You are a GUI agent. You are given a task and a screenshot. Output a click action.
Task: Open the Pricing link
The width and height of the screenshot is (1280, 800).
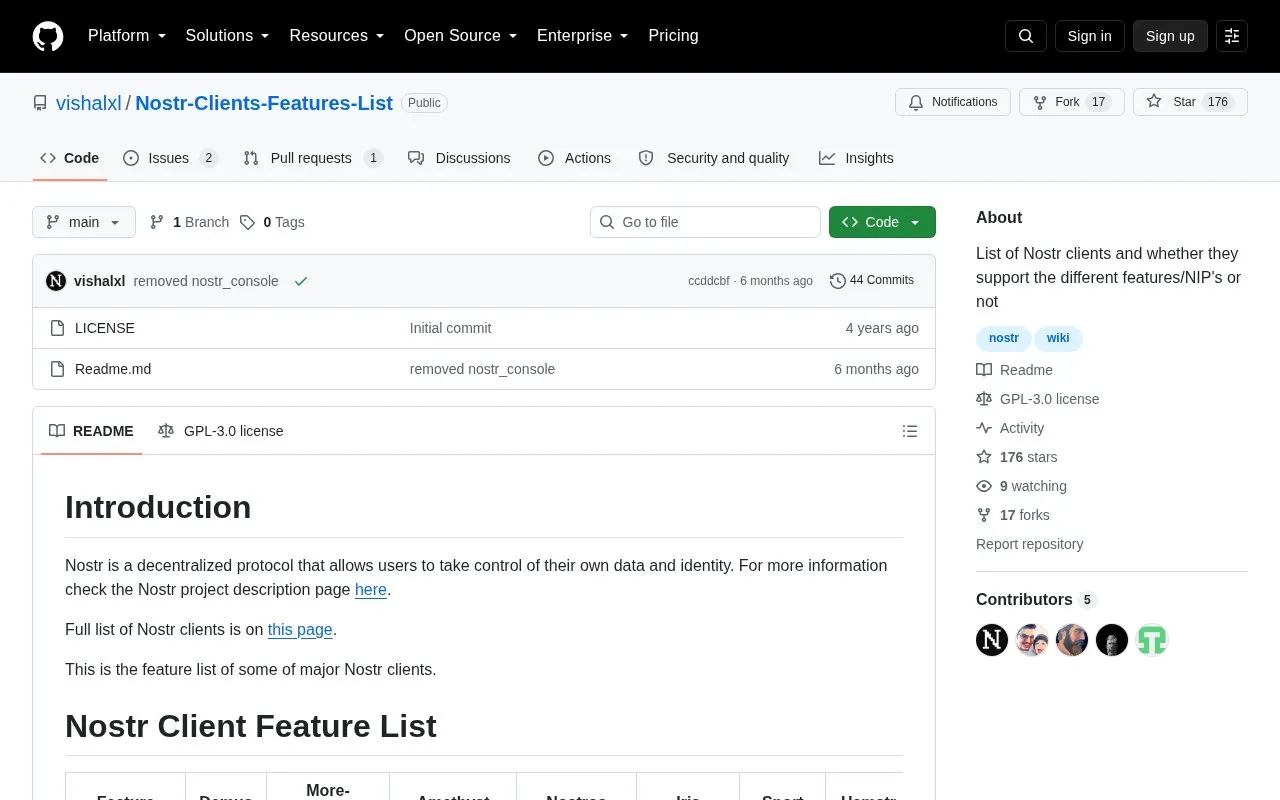coord(673,36)
